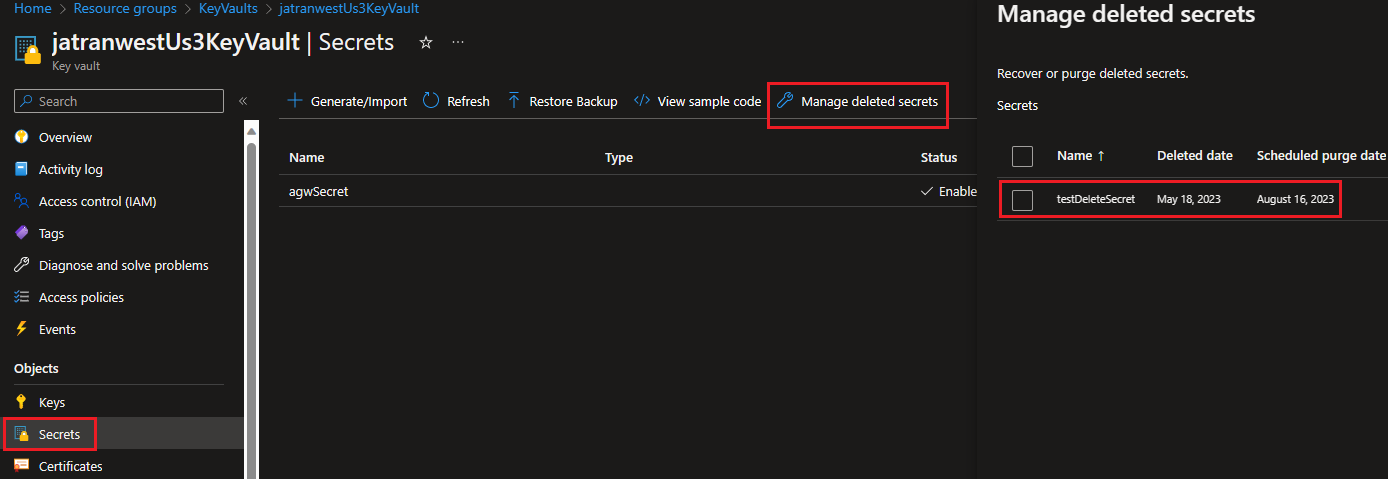Click the purple Tags icon
The width and height of the screenshot is (1388, 479).
[x=21, y=233]
